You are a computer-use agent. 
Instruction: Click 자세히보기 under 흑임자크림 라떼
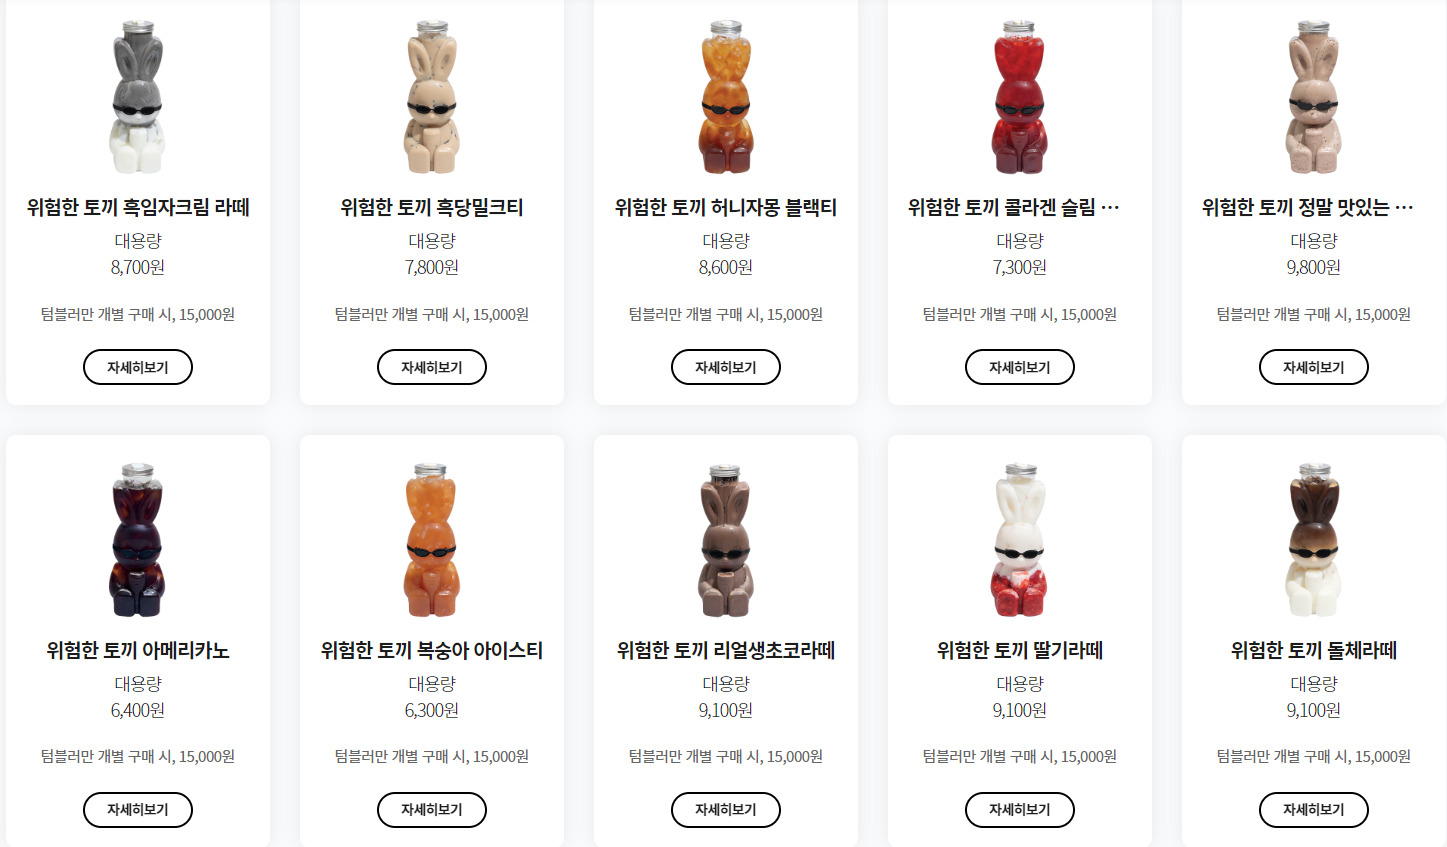pos(137,367)
